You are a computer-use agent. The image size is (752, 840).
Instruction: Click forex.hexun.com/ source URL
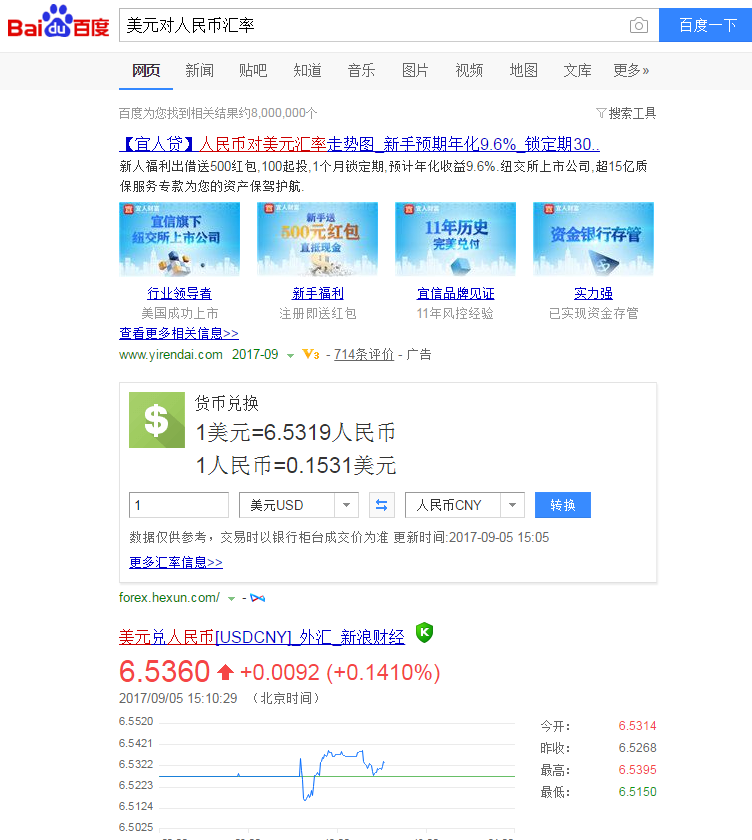click(x=169, y=598)
